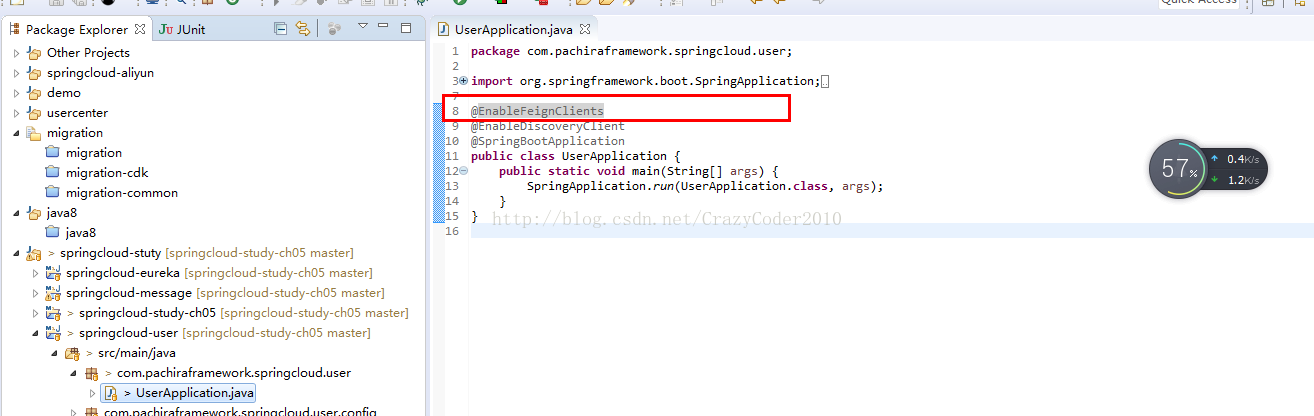Click the 1.2K/s download speed indicator
The height and width of the screenshot is (416, 1314).
pos(1235,180)
